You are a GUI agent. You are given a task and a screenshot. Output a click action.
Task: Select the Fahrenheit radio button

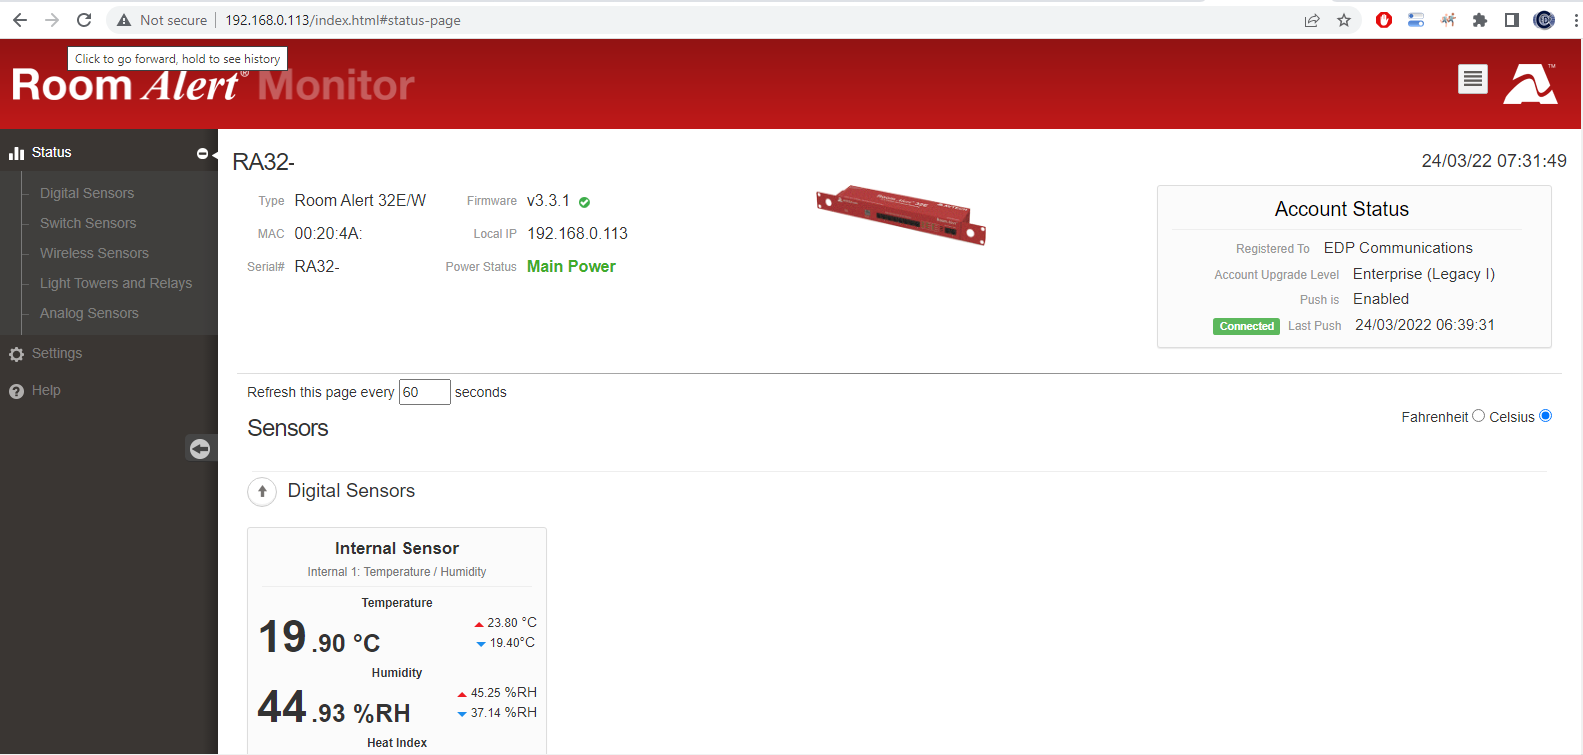tap(1478, 416)
